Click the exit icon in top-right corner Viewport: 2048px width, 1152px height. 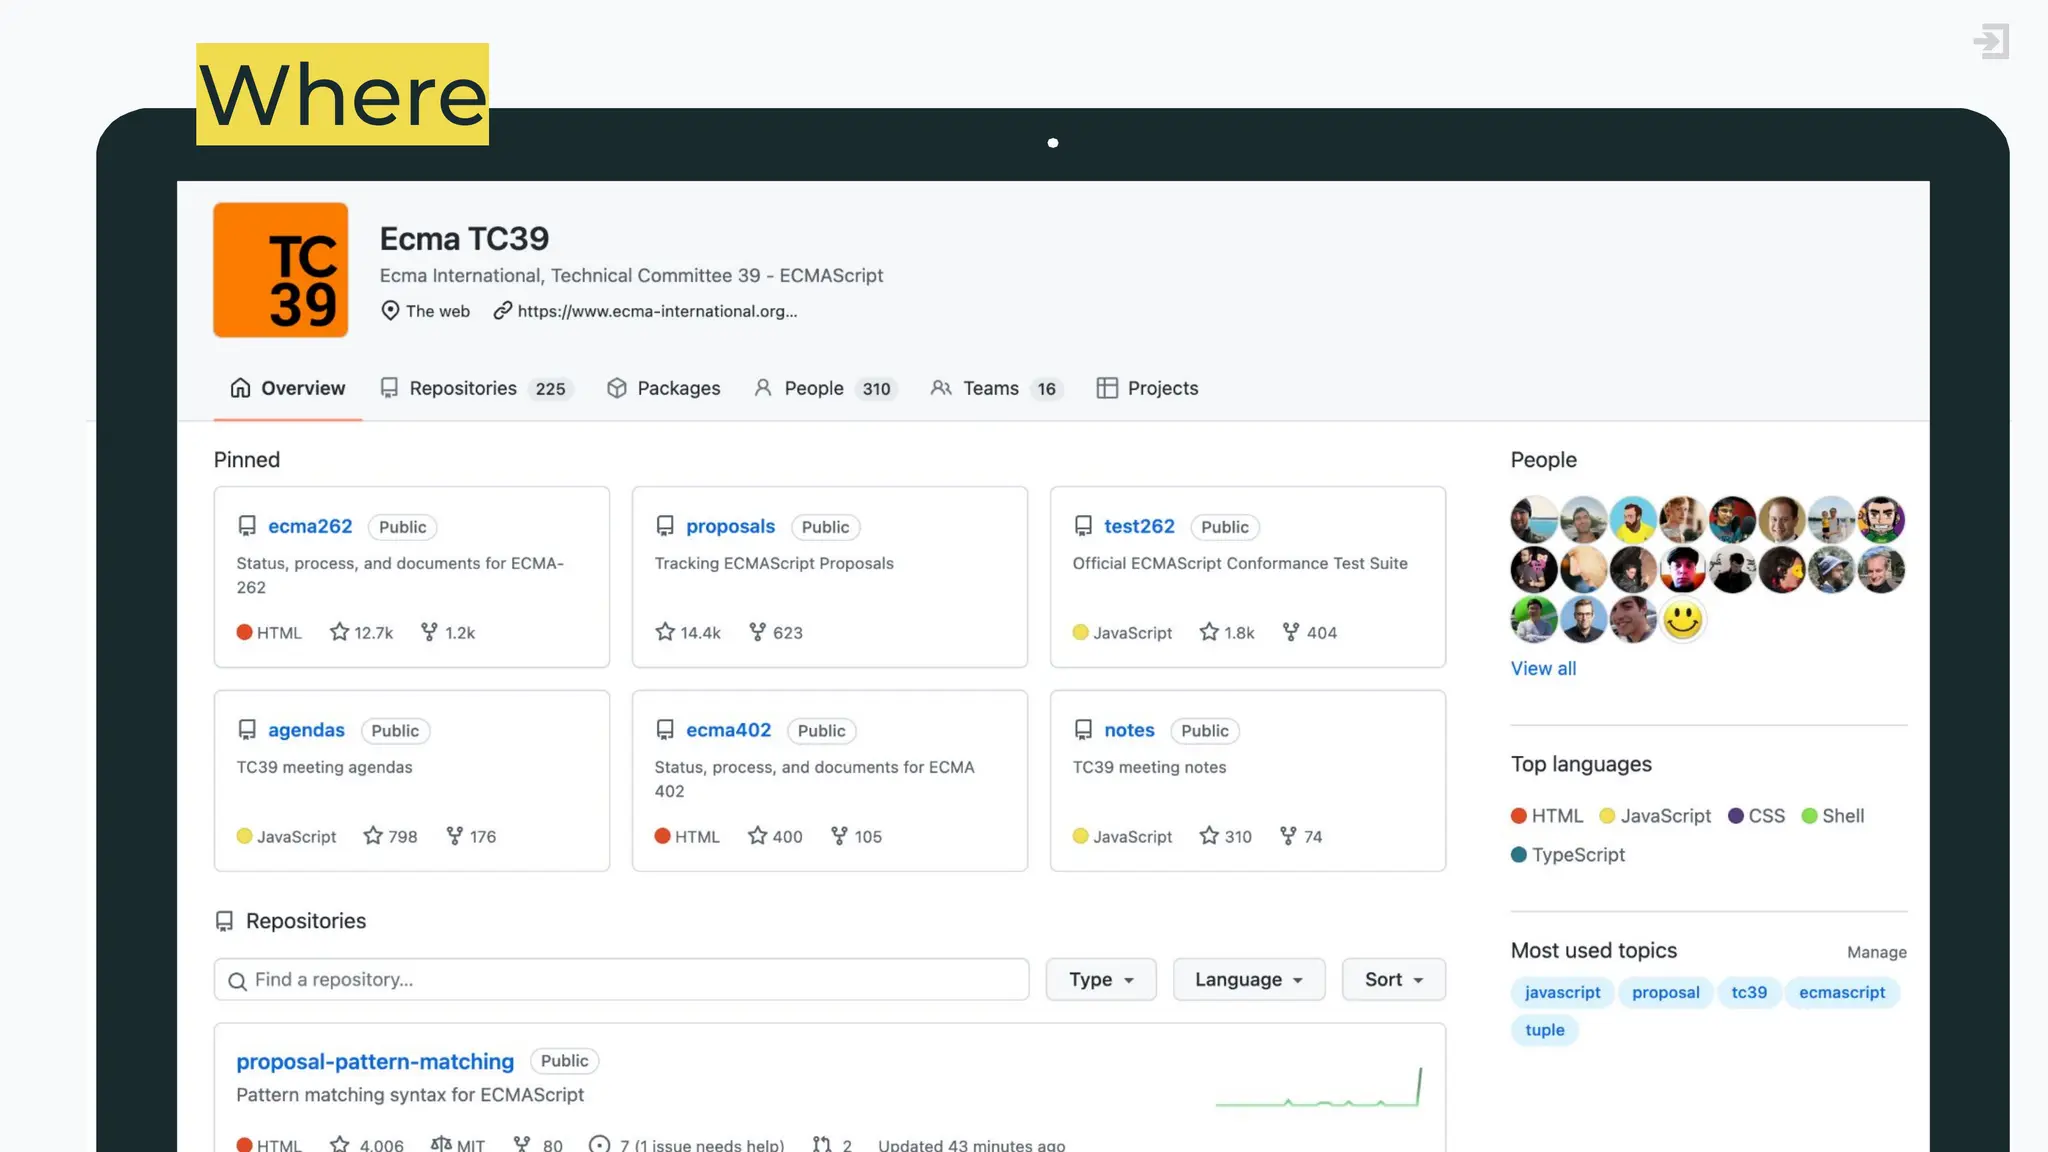[1990, 41]
